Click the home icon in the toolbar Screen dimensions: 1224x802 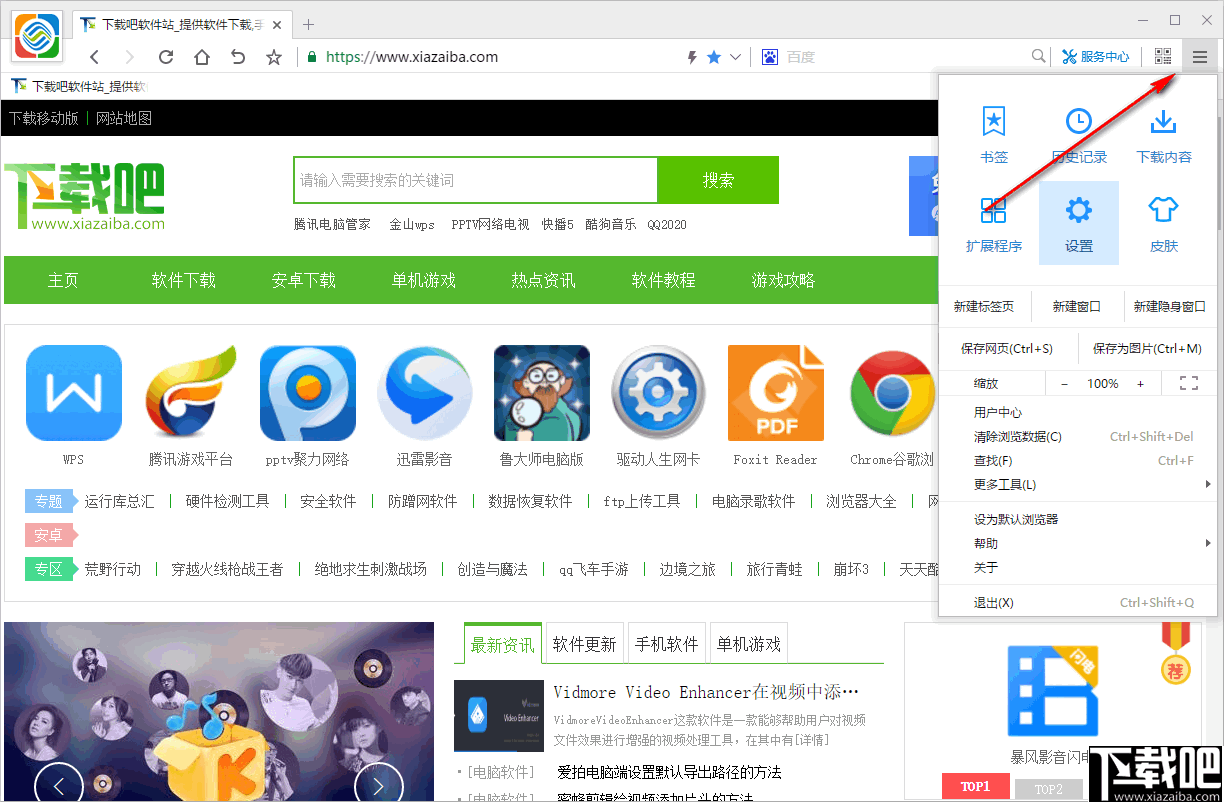[201, 57]
